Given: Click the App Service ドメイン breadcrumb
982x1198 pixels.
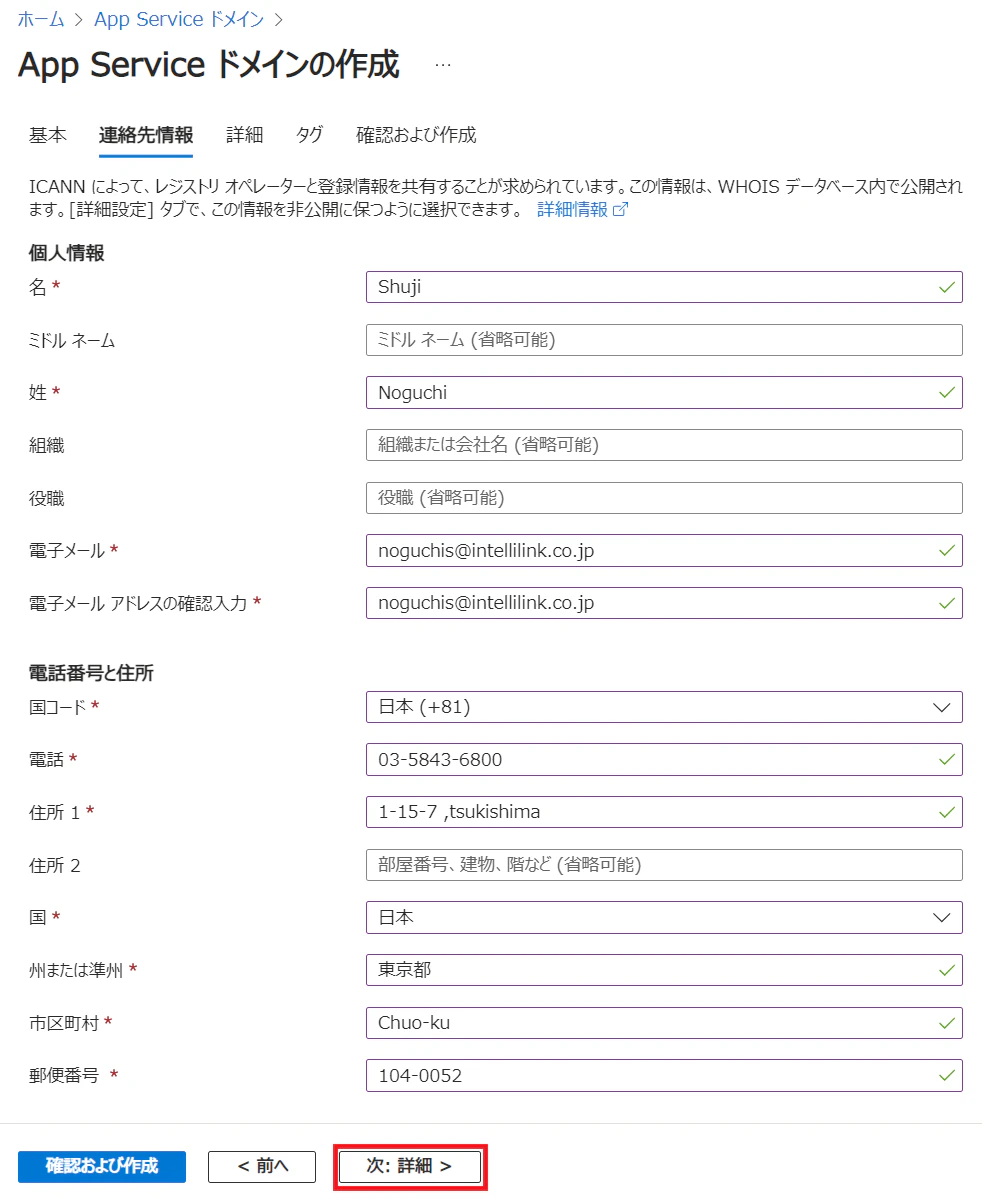Looking at the screenshot, I should (x=179, y=19).
